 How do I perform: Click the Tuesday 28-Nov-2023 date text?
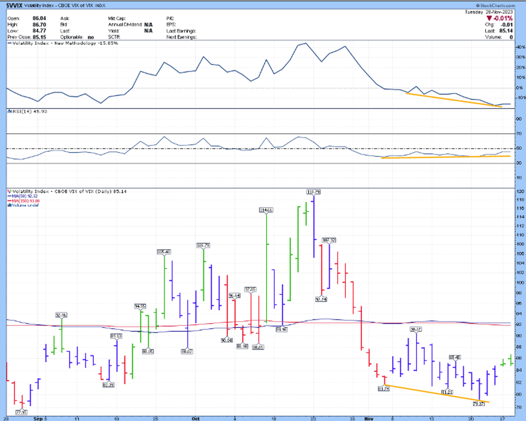click(x=489, y=12)
